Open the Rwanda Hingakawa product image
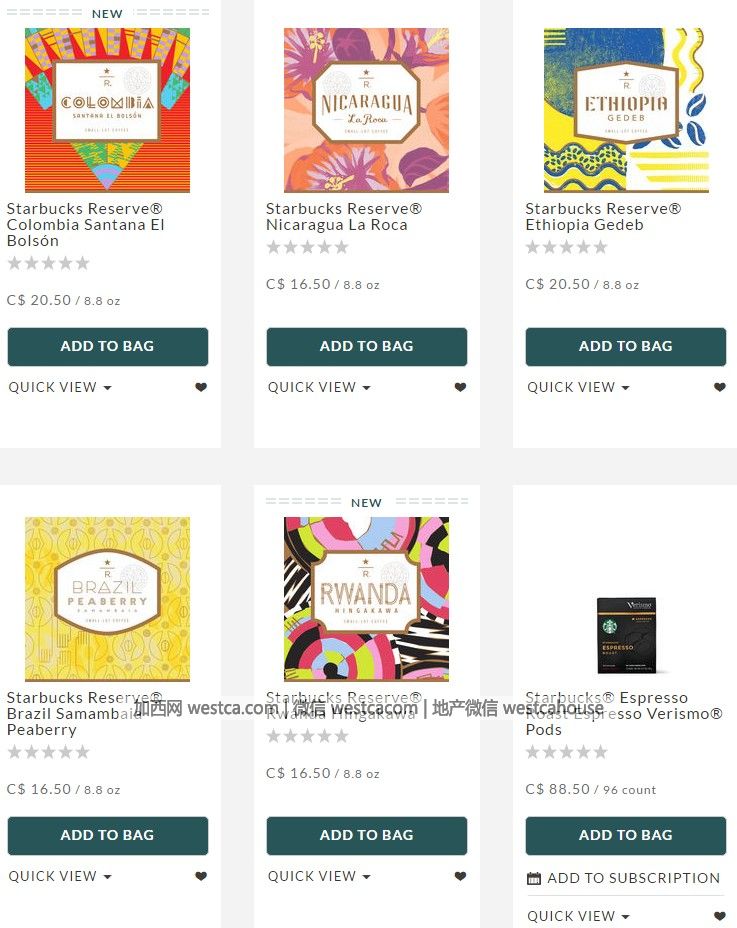Viewport: 737px width, 928px height. 366,599
